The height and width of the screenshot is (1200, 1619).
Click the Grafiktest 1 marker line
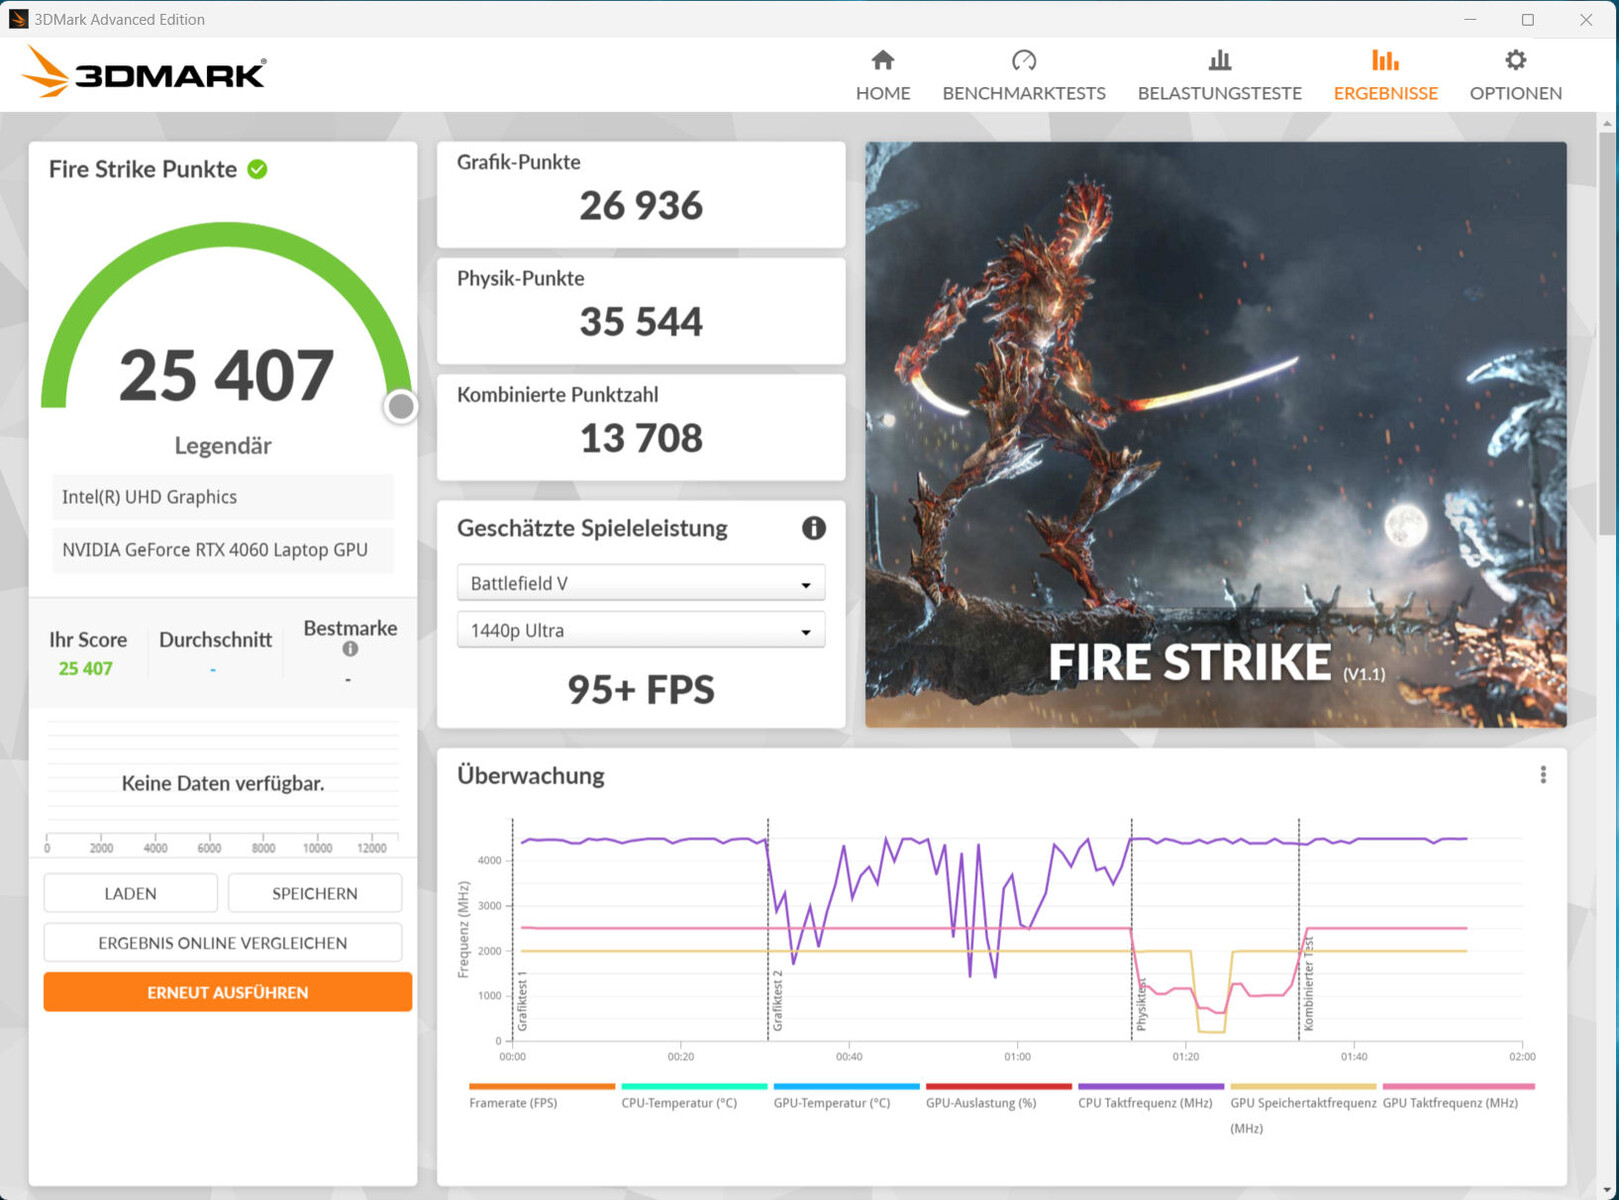point(513,929)
